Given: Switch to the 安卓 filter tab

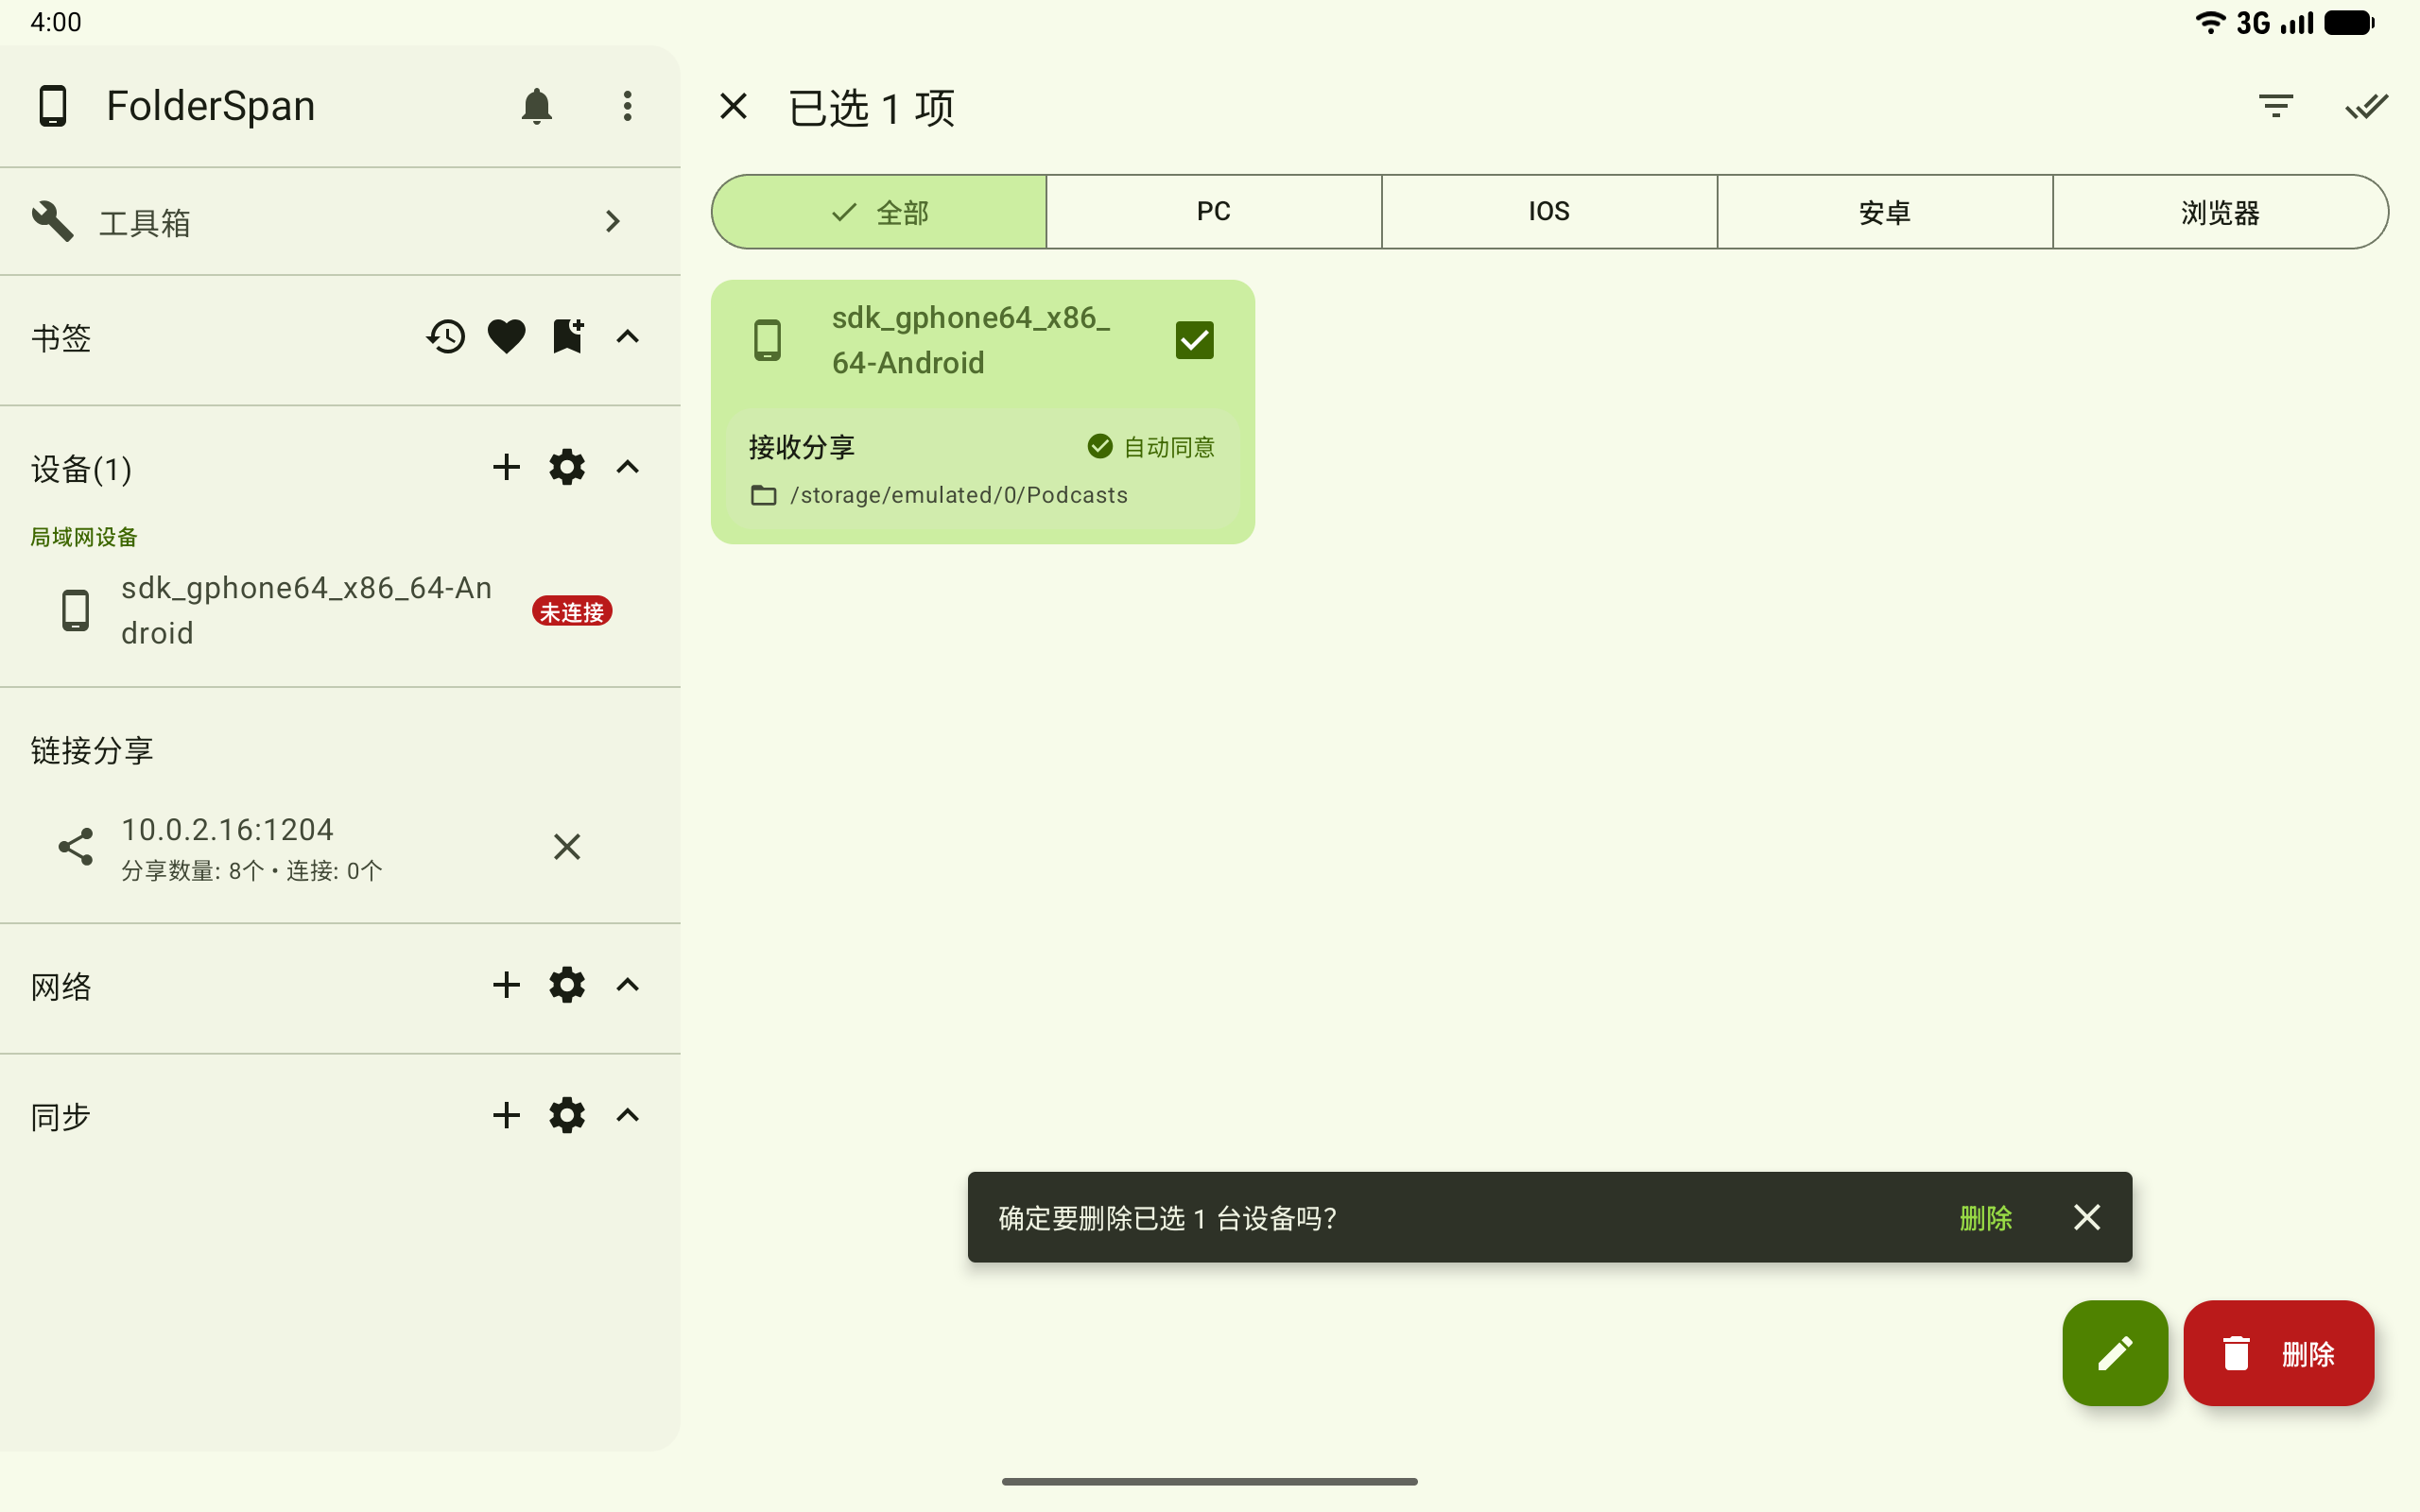Looking at the screenshot, I should point(1885,212).
